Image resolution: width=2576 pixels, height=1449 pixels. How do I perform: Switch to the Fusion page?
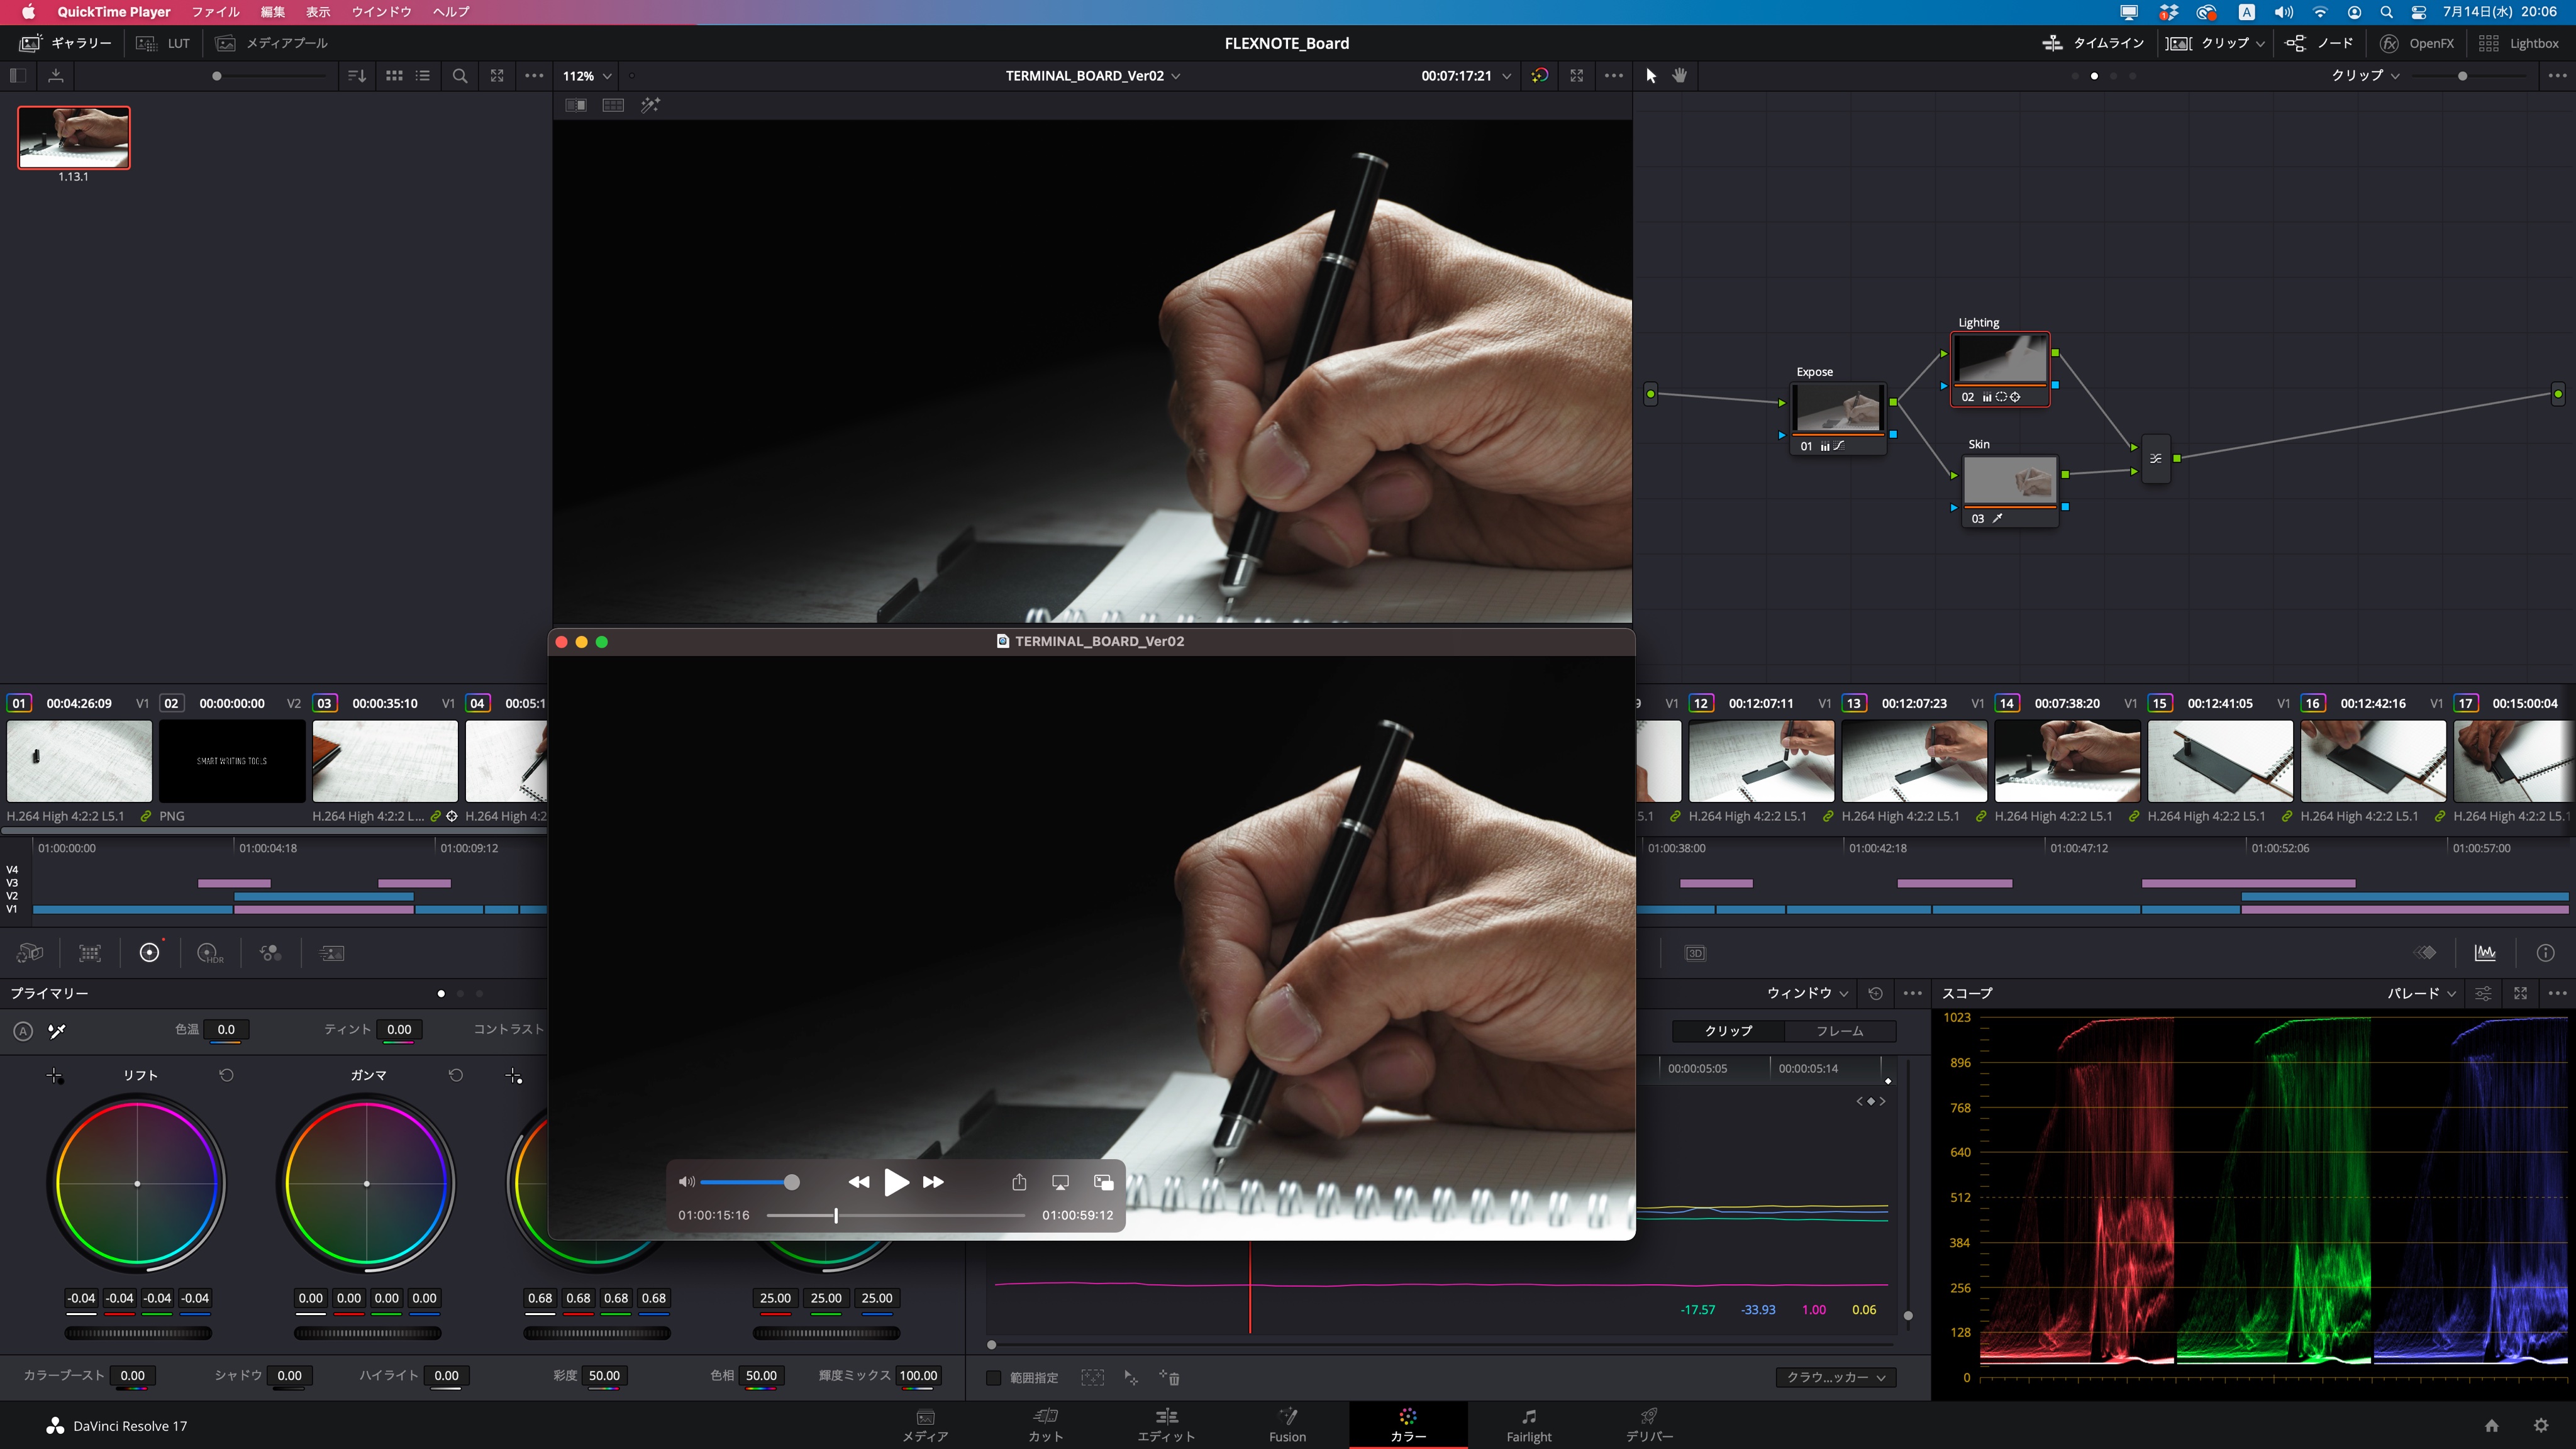click(x=1287, y=1425)
